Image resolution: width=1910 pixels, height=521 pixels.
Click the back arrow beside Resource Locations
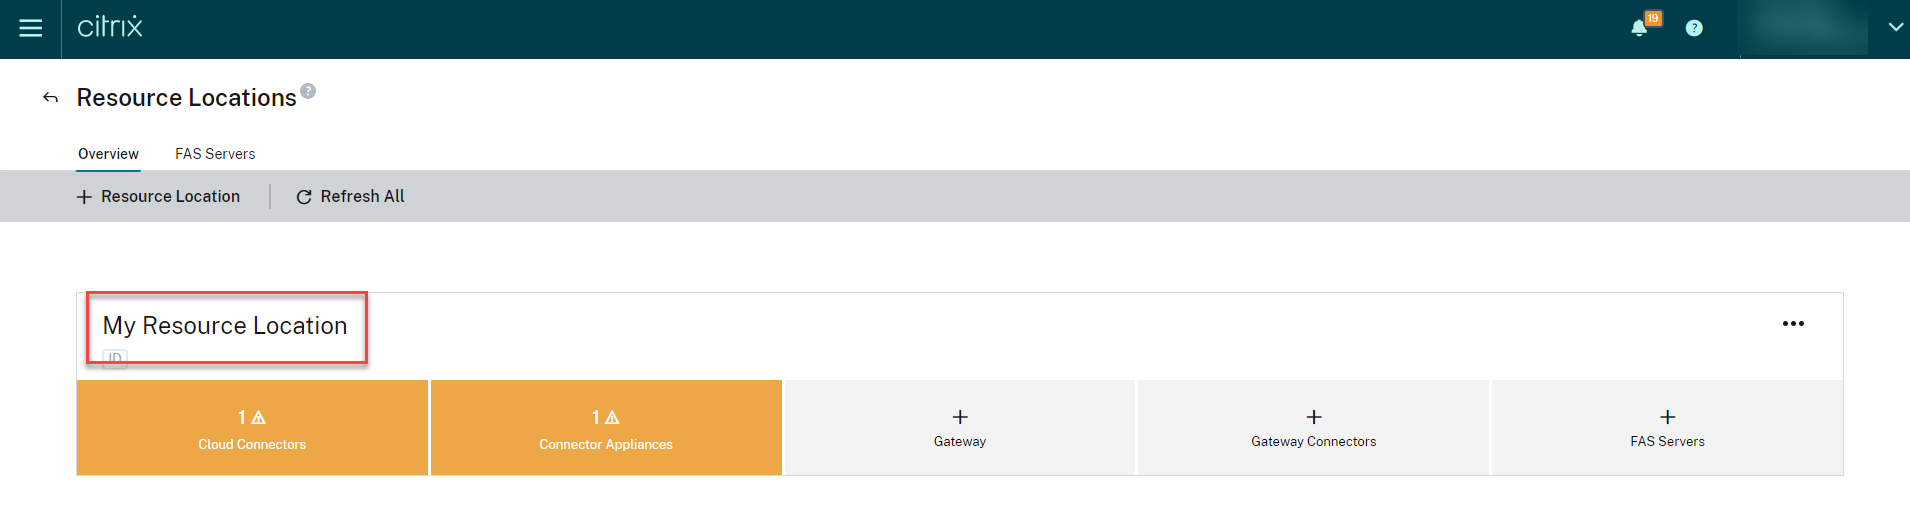[50, 97]
